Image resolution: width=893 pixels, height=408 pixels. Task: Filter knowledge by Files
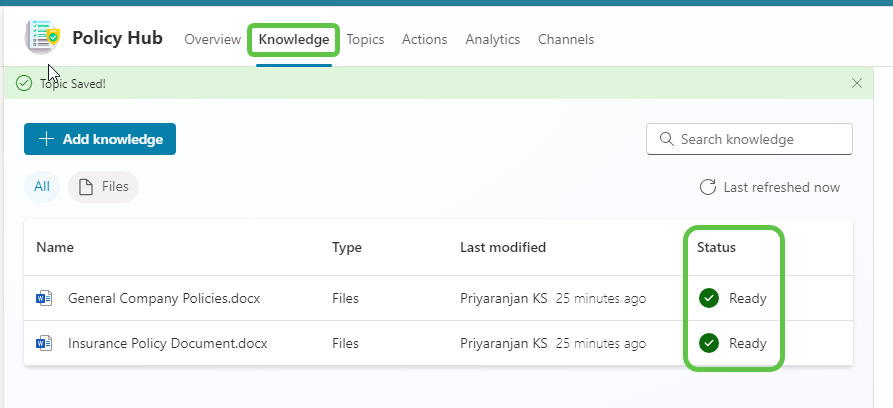click(104, 187)
